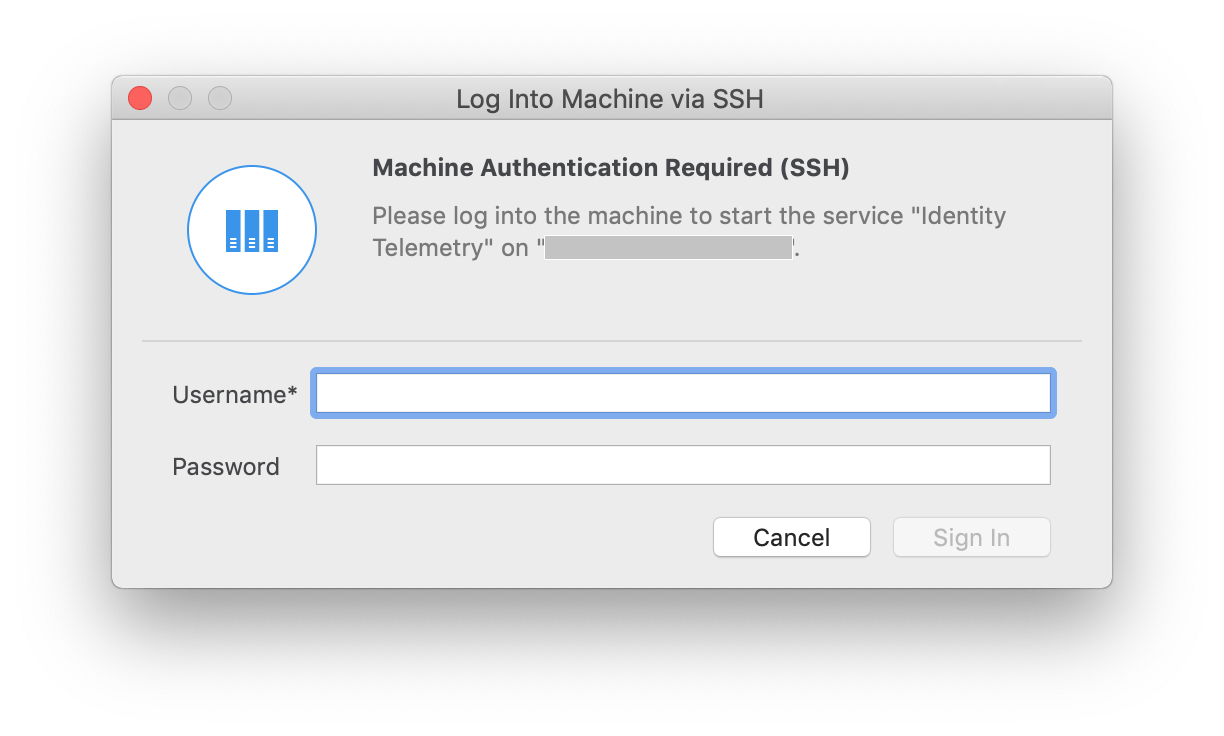The image size is (1224, 736).
Task: Click the redacted gray hostname box
Action: pos(669,248)
